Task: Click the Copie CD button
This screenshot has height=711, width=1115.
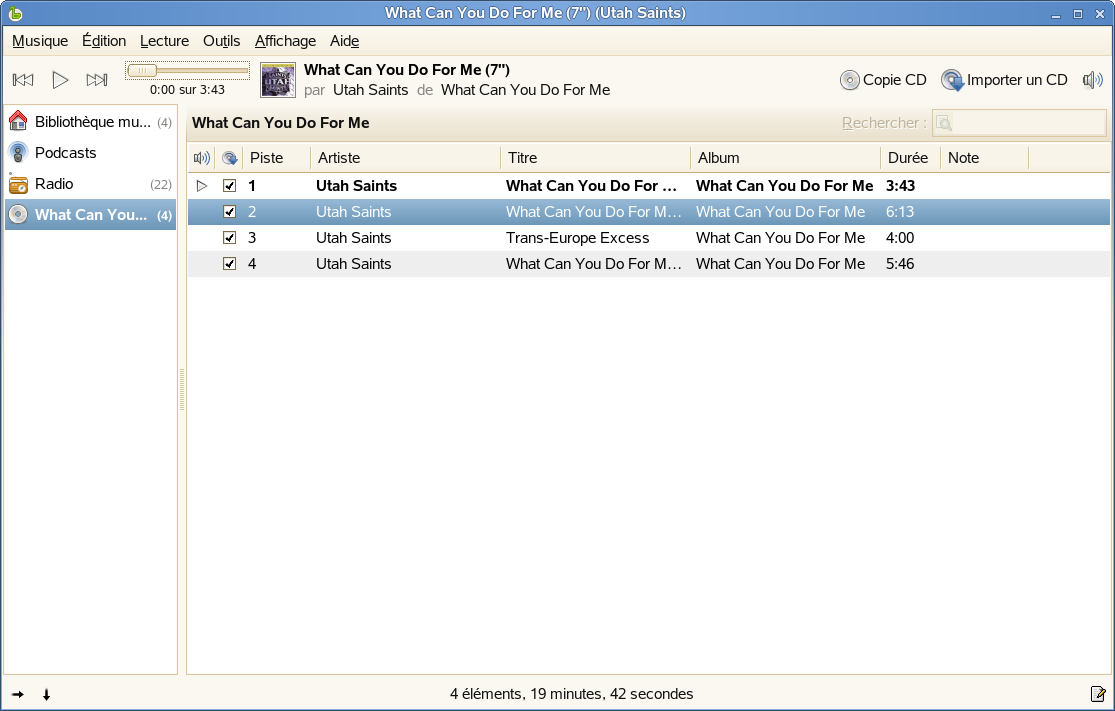Action: coord(883,80)
